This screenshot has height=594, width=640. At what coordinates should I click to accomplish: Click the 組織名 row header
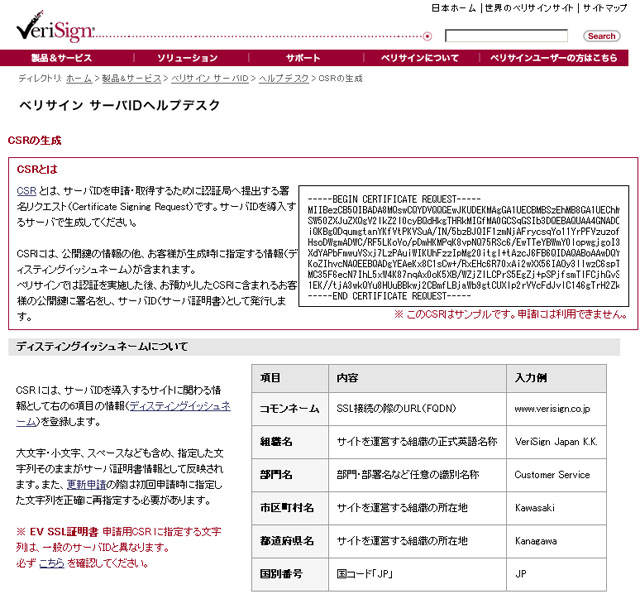coord(290,442)
